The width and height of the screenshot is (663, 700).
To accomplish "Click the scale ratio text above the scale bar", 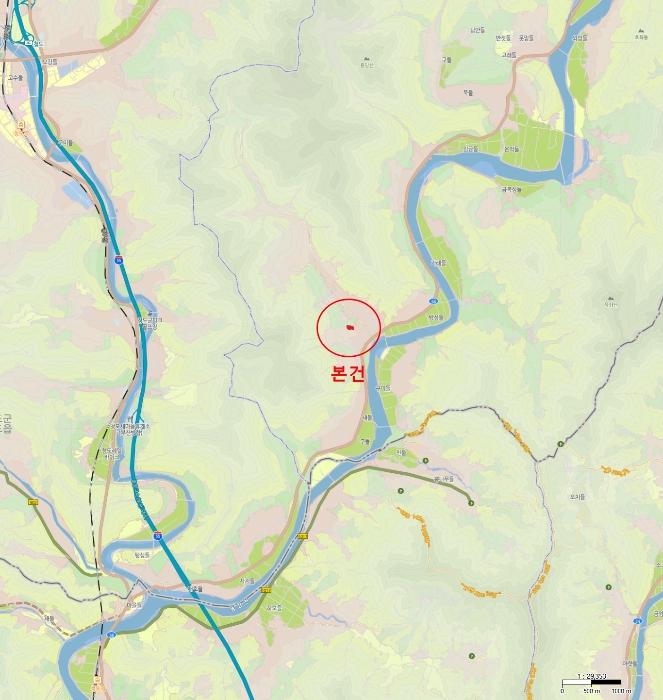I will point(592,676).
